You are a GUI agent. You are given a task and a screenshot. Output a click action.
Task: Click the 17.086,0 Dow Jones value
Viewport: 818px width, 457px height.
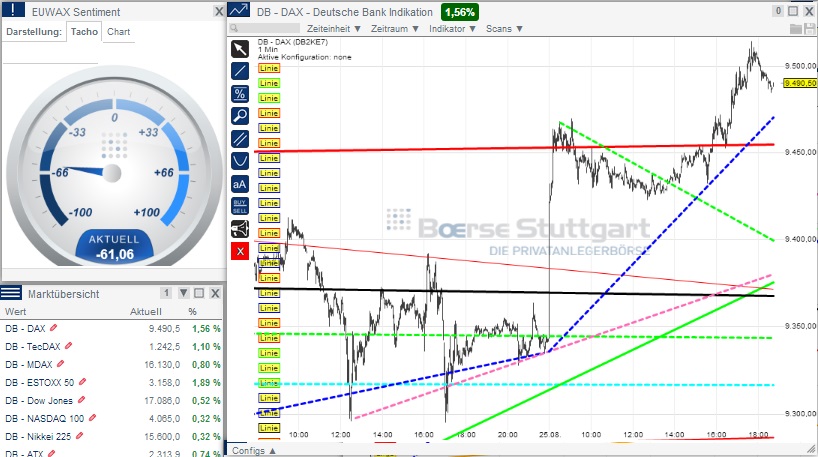coord(162,401)
